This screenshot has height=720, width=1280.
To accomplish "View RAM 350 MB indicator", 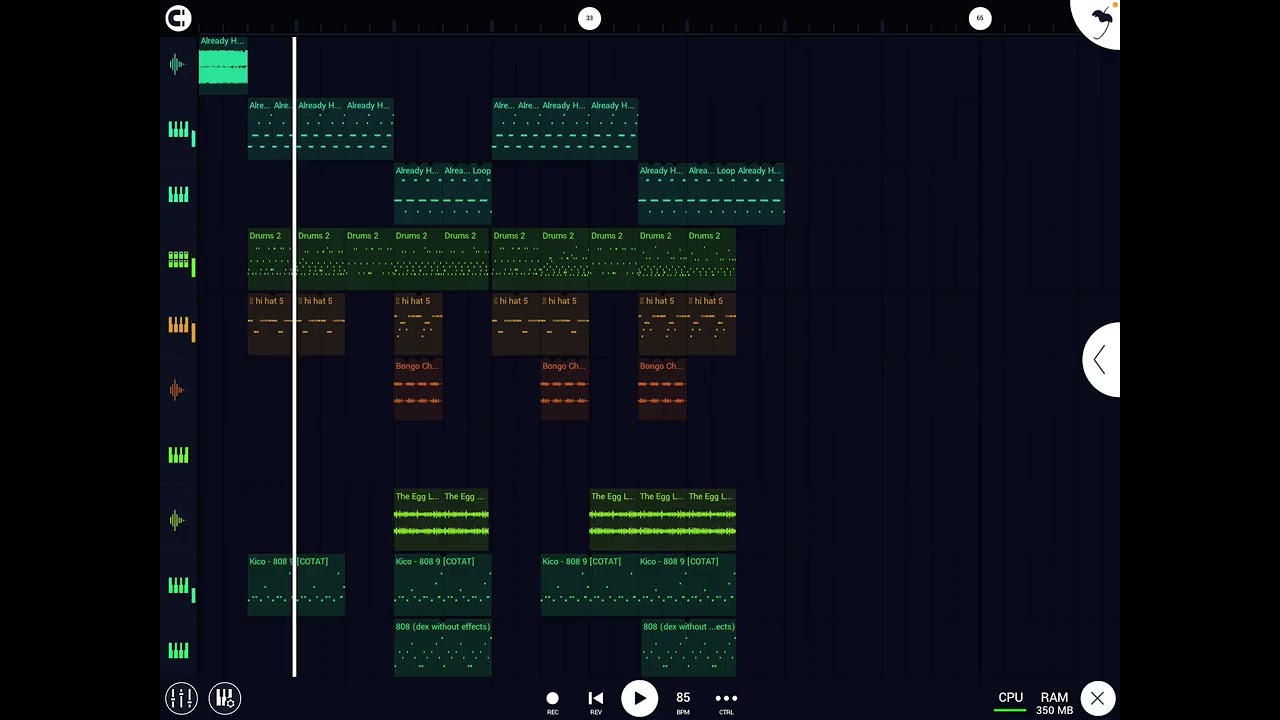I will point(1054,703).
